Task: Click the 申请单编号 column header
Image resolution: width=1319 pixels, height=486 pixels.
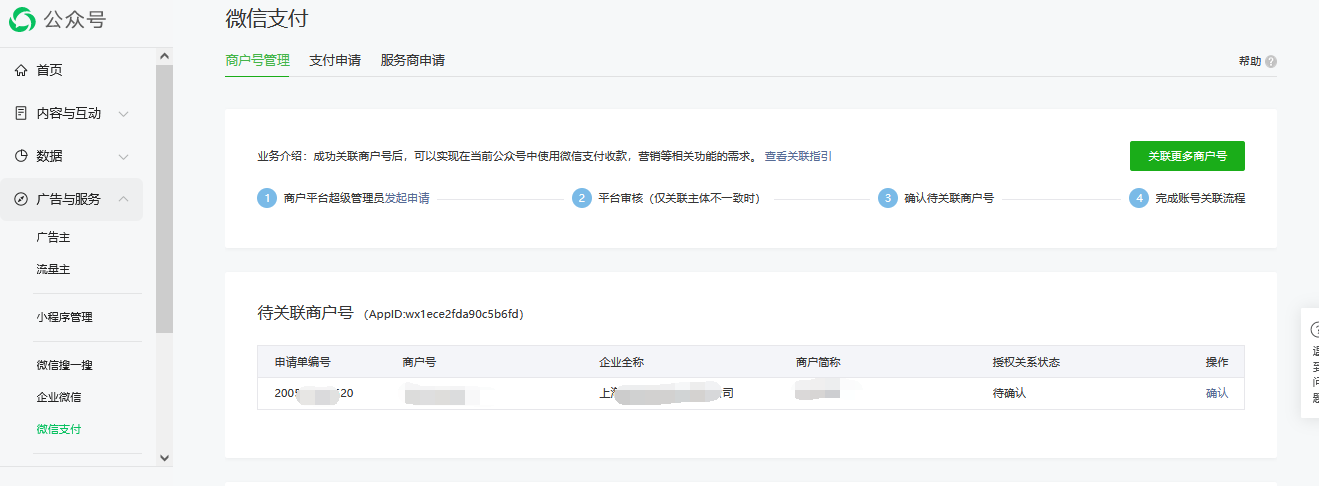Action: pos(302,362)
